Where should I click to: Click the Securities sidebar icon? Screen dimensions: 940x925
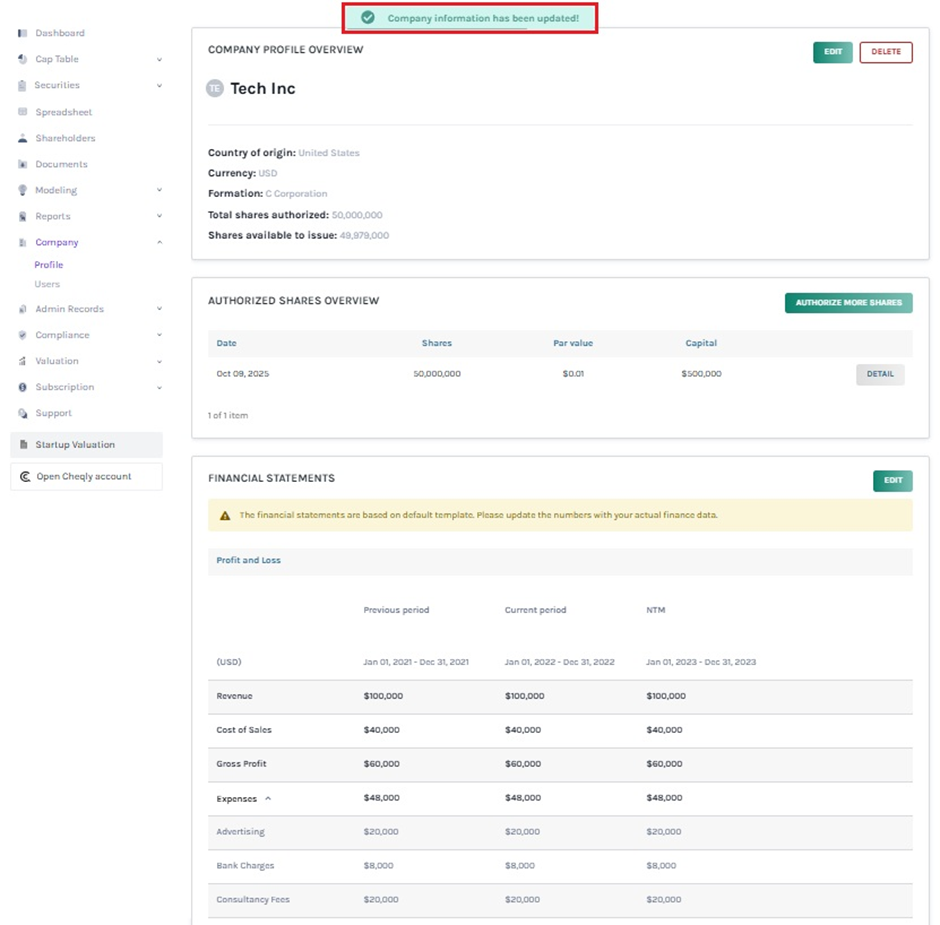[x=21, y=85]
